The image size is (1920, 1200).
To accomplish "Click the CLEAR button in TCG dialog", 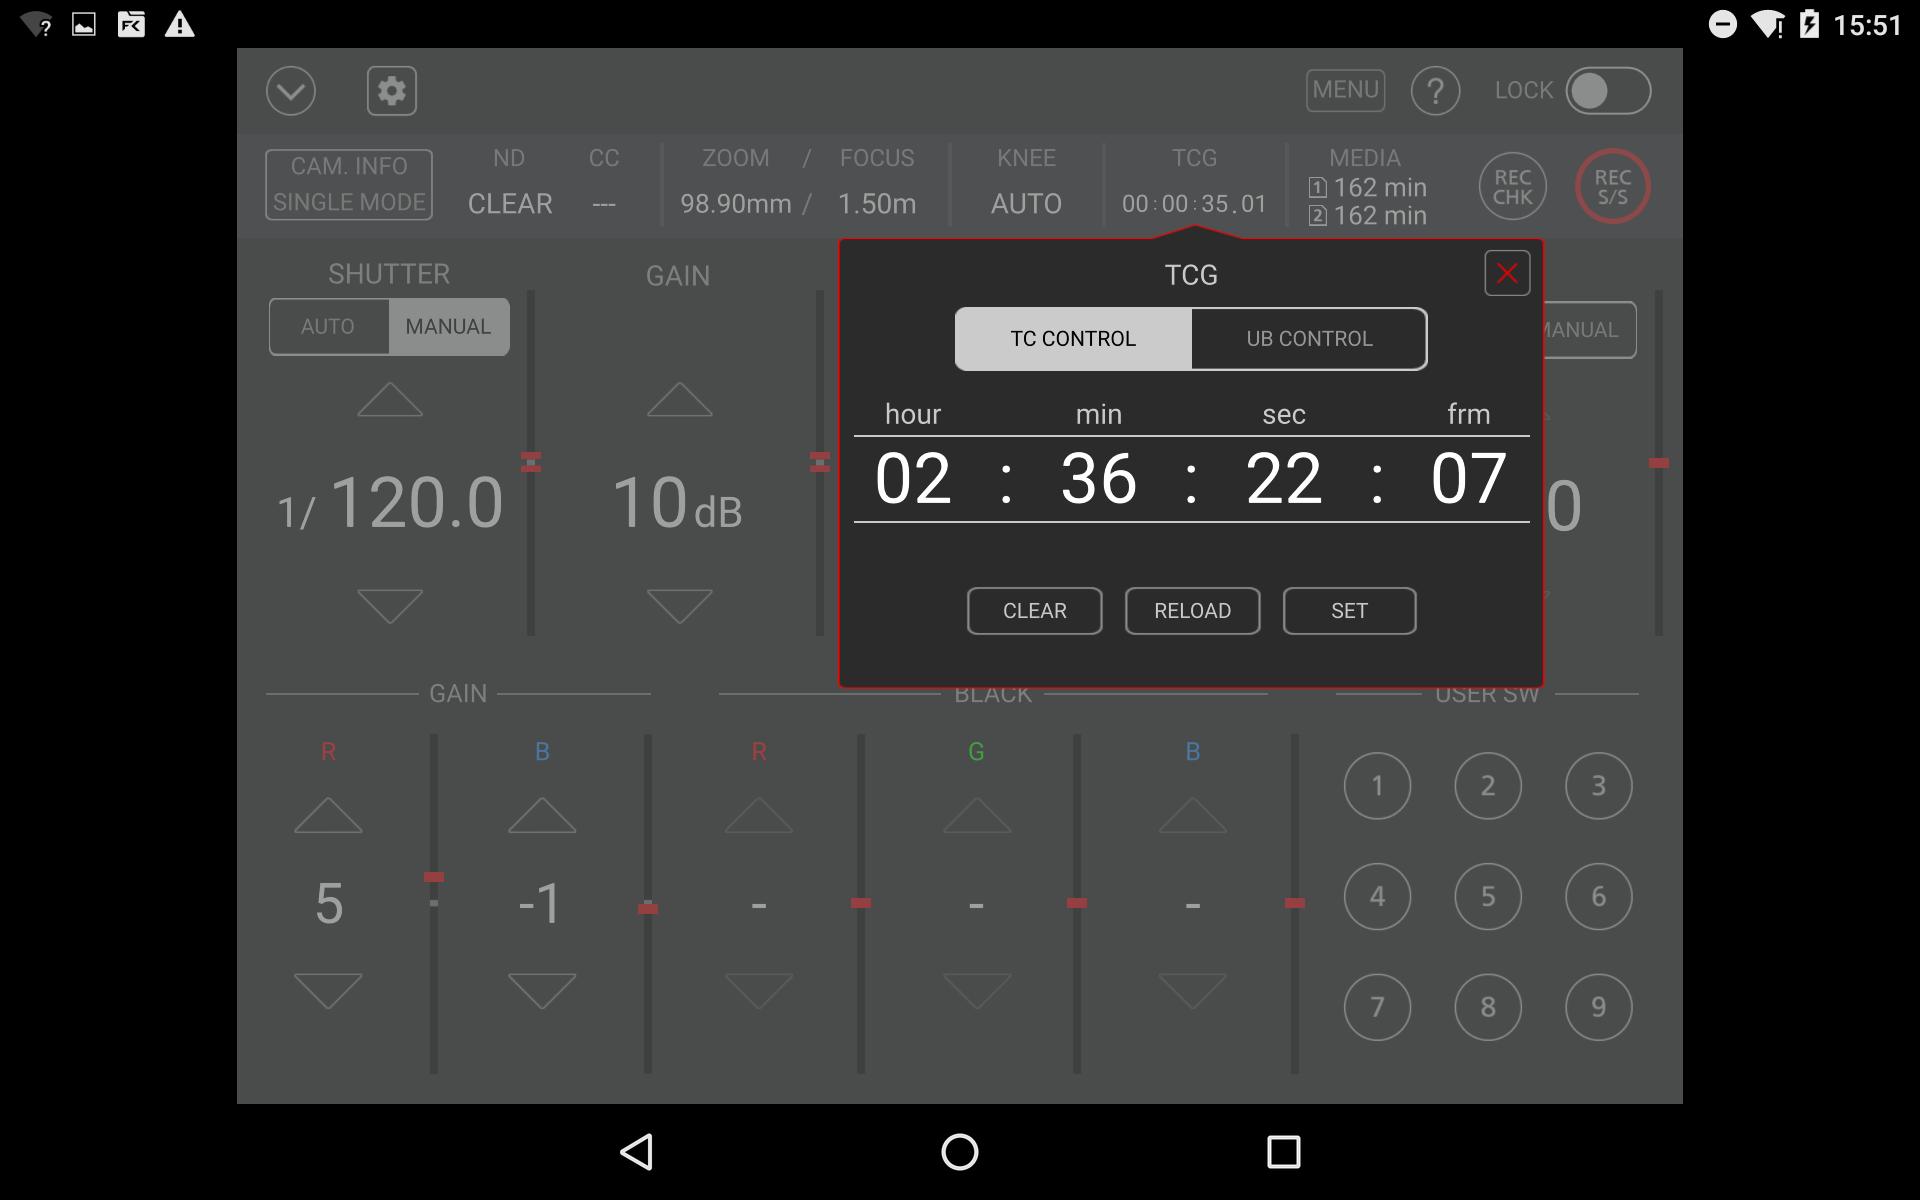I will coord(1034,611).
